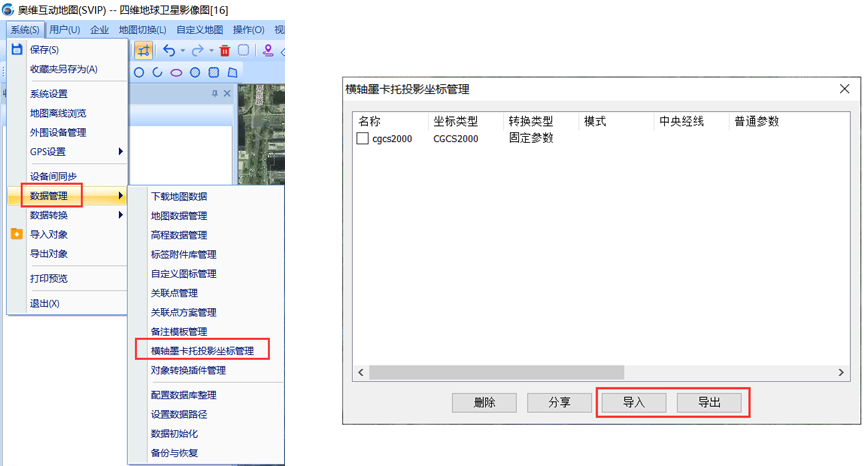Click the 导出 button in dialog
This screenshot has height=466, width=865.
[x=709, y=402]
